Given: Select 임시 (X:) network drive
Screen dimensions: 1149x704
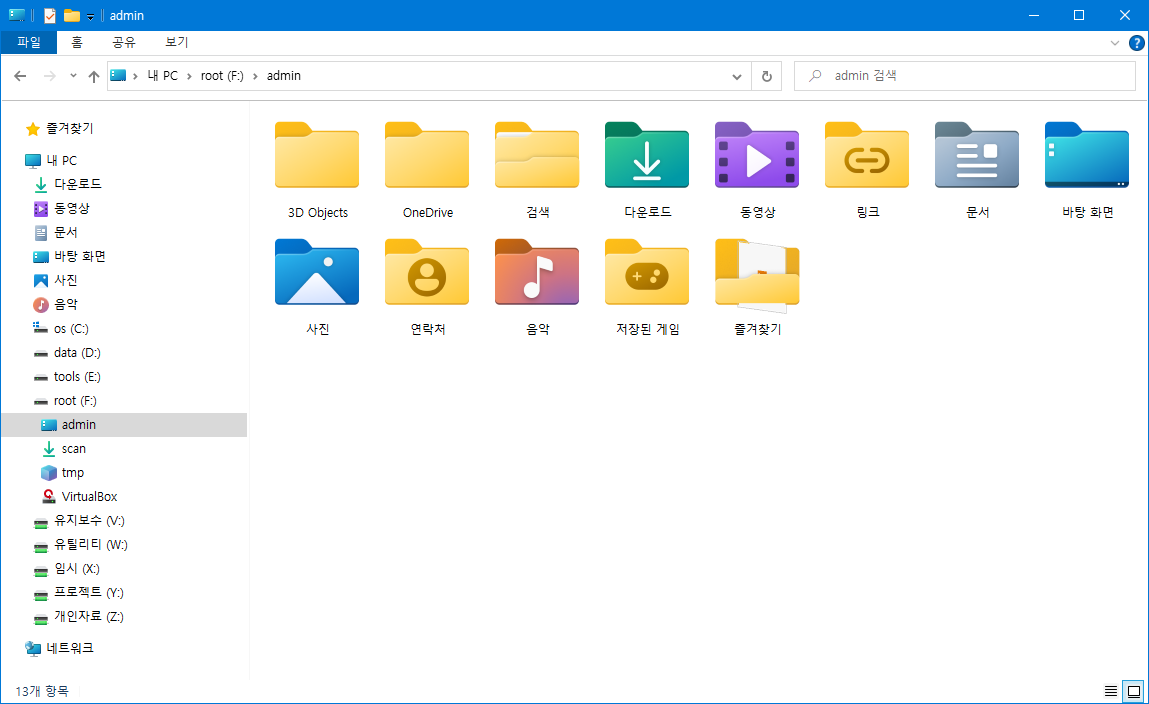Looking at the screenshot, I should pyautogui.click(x=76, y=569).
